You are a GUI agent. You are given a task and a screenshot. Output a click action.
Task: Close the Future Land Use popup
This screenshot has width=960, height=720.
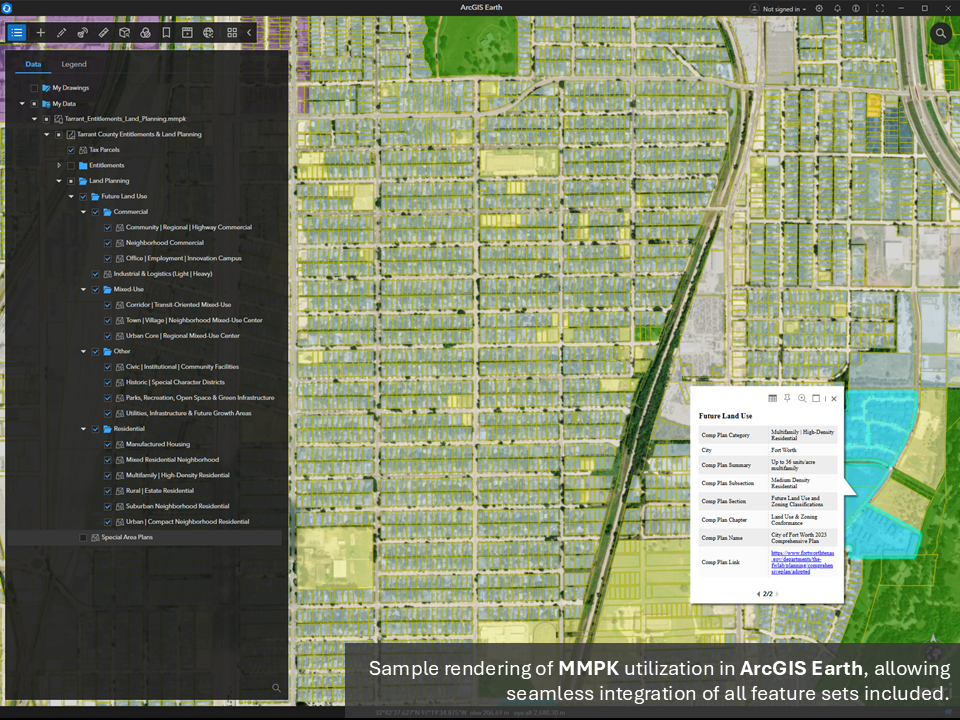coord(834,399)
